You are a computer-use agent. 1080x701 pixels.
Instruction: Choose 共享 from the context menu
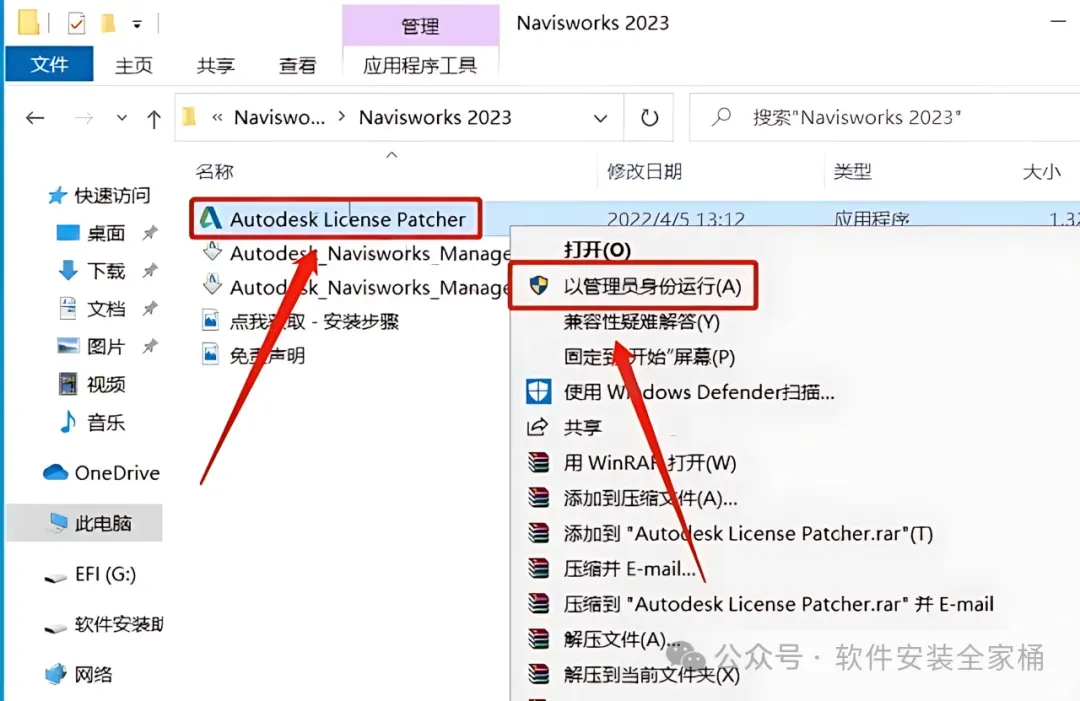[582, 428]
